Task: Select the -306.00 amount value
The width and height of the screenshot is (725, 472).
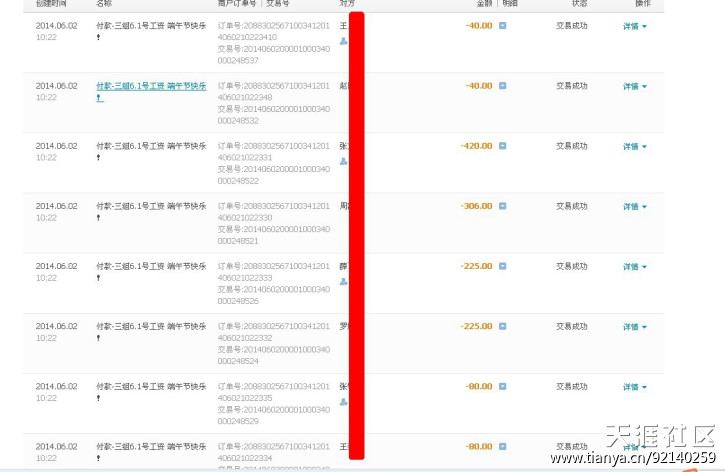Action: pos(476,206)
